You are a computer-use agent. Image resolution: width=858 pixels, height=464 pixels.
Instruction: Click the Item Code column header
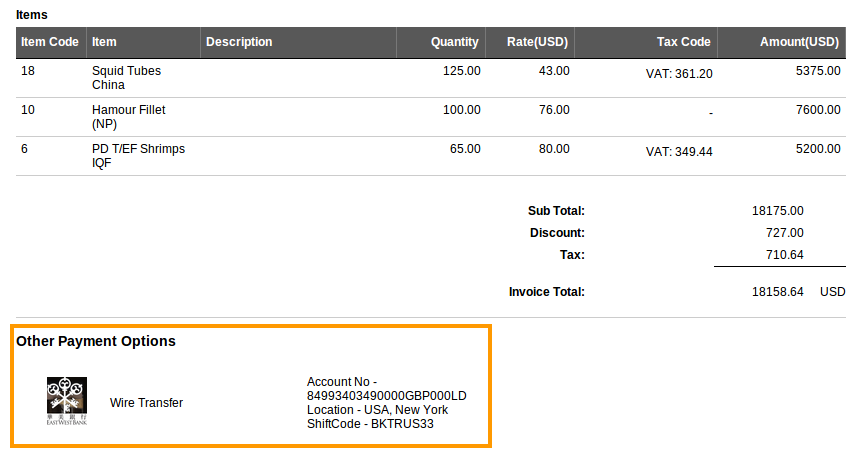click(50, 42)
